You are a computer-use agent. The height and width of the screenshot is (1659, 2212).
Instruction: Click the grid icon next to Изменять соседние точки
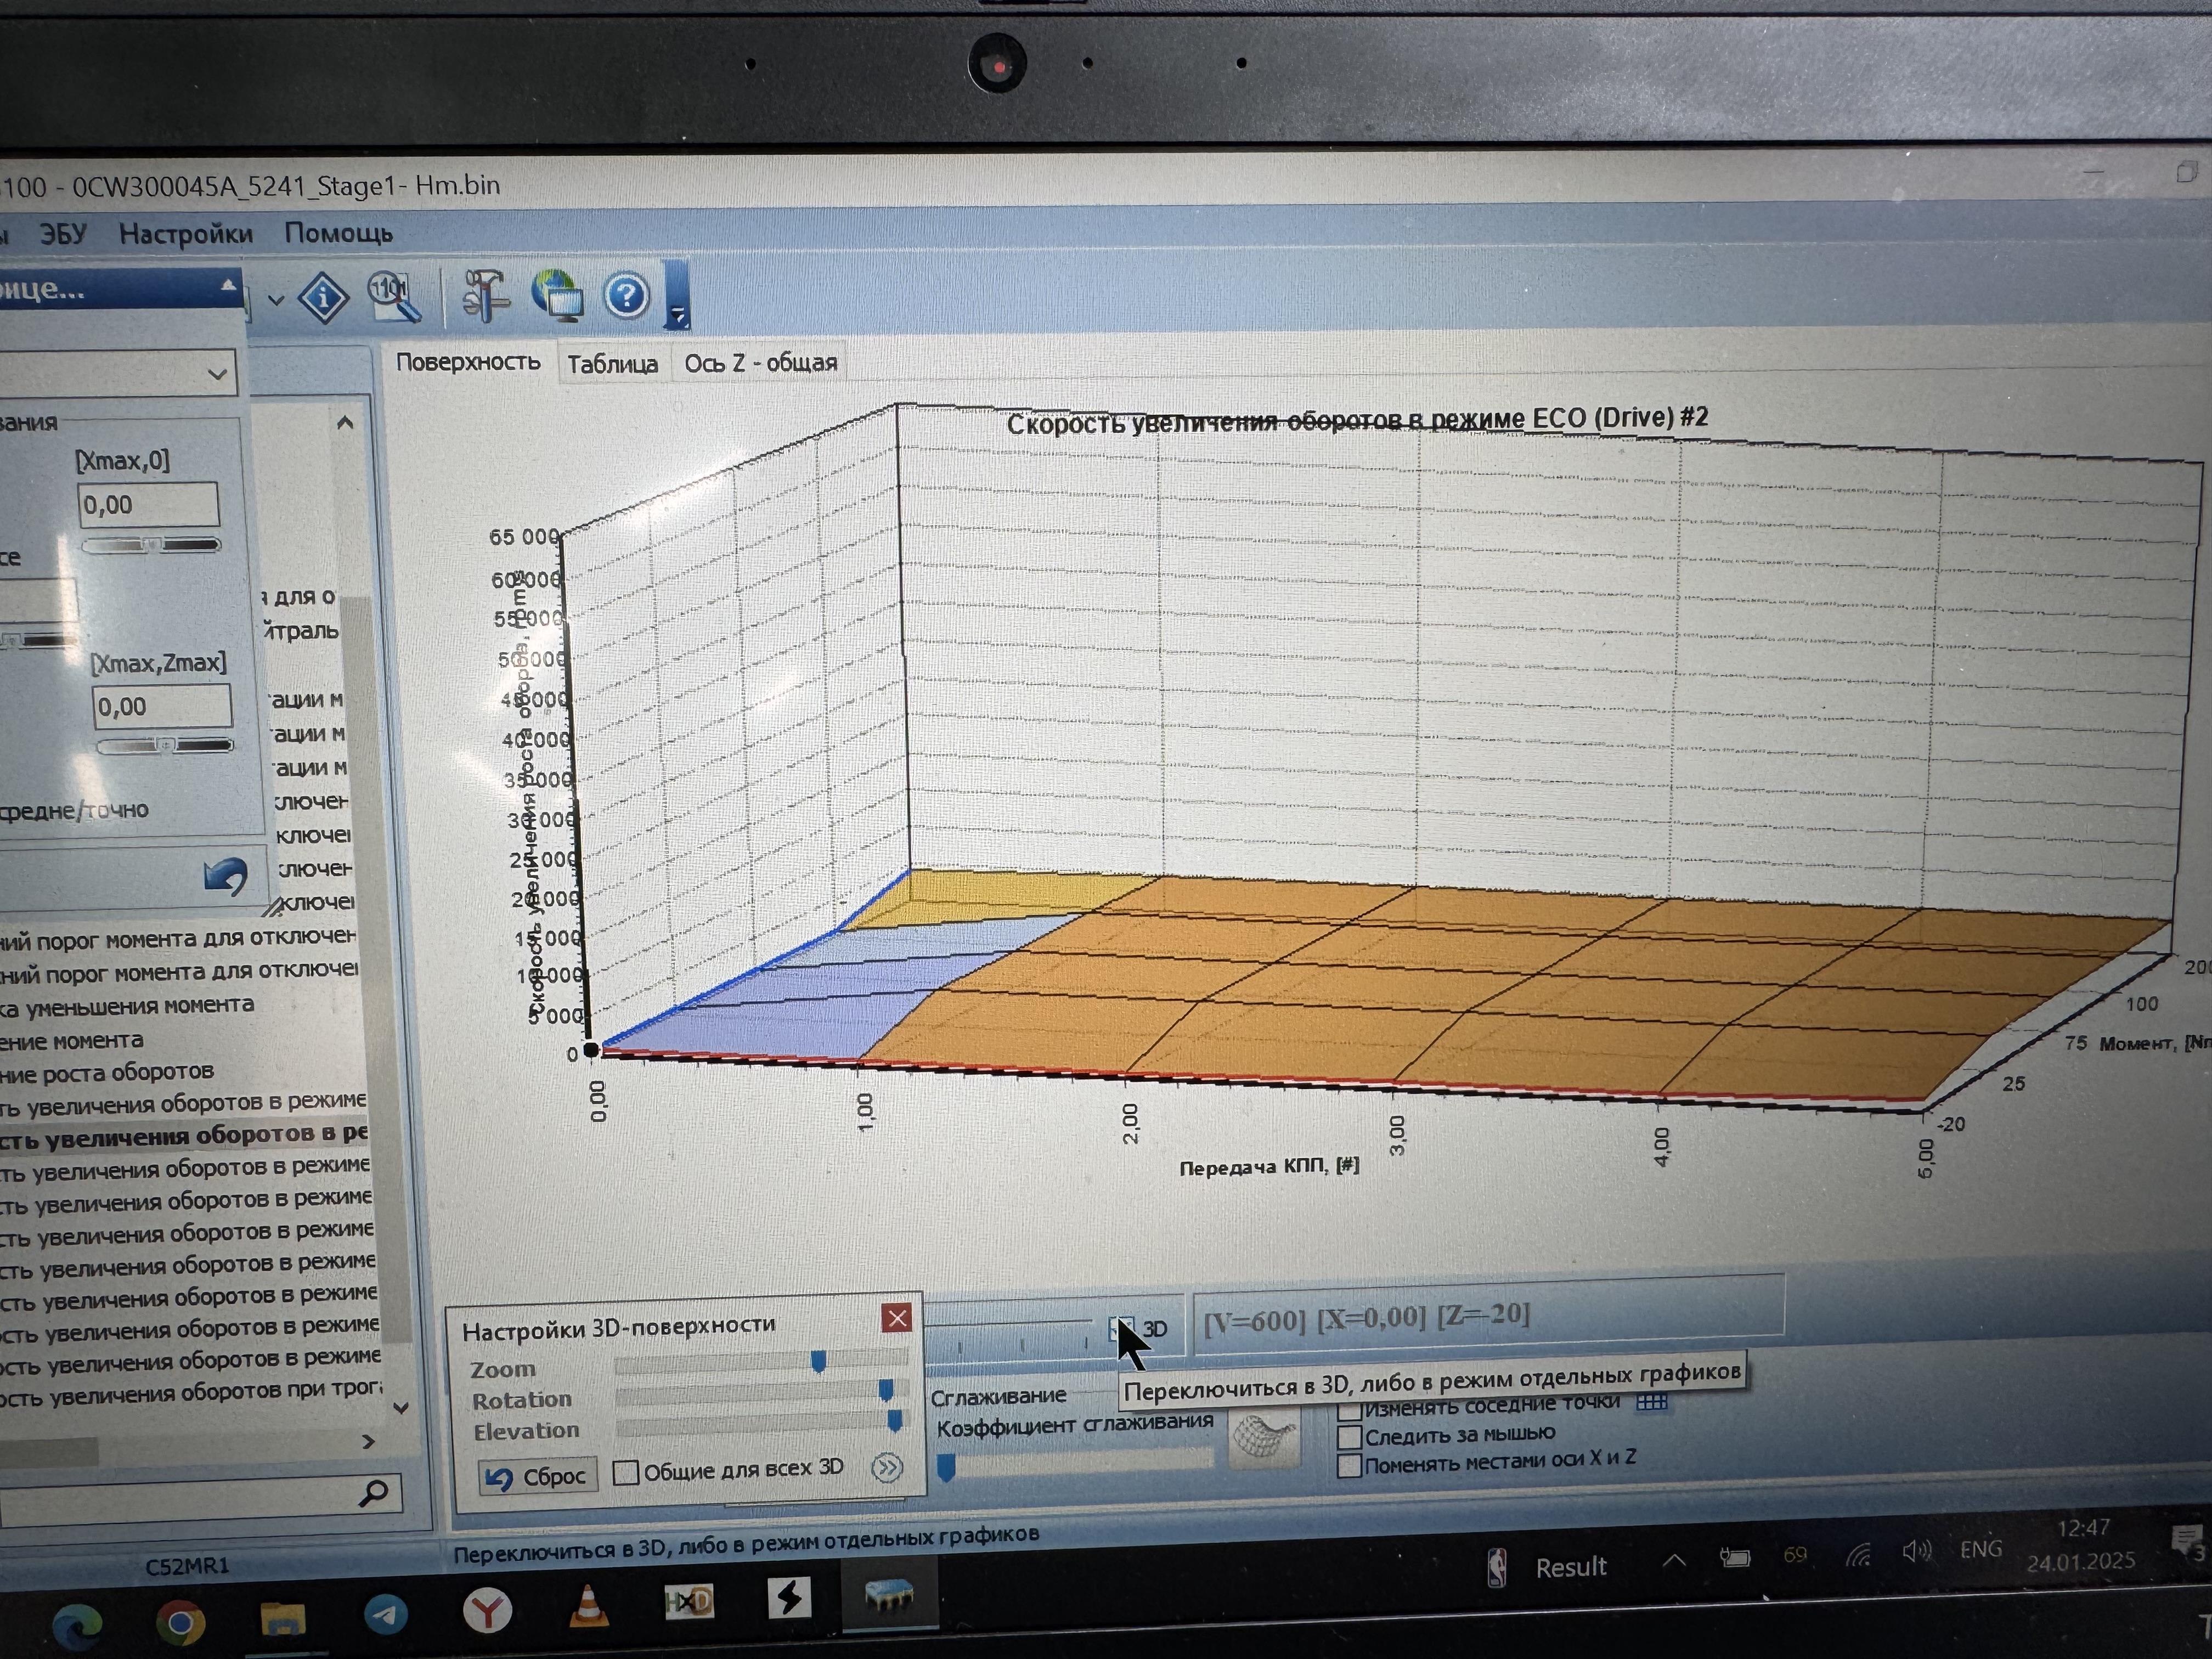(1652, 1402)
